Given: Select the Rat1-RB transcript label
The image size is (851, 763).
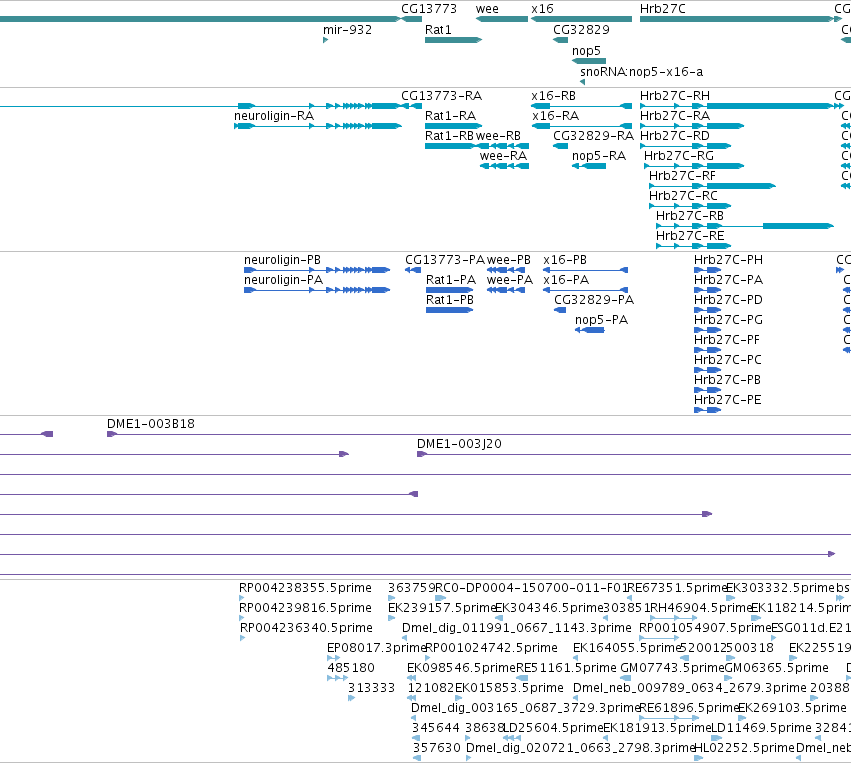Looking at the screenshot, I should [449, 136].
